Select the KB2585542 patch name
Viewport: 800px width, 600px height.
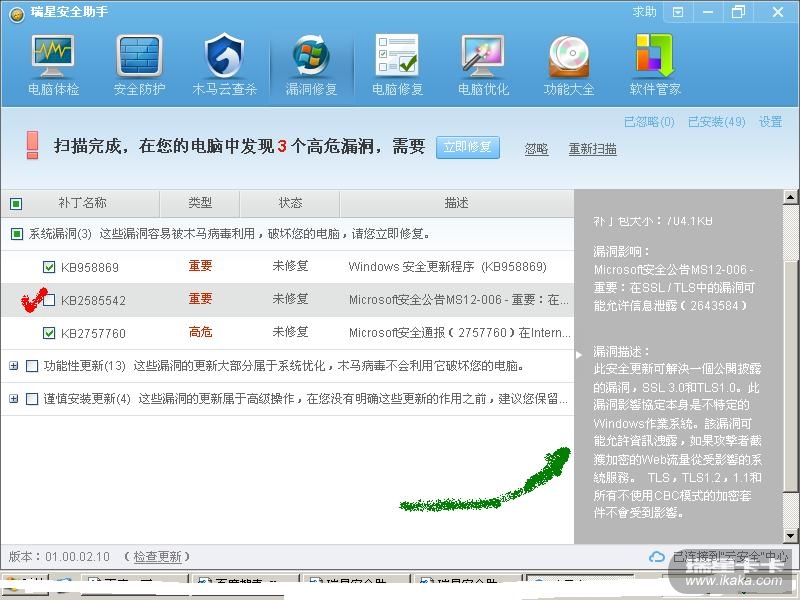click(x=93, y=301)
